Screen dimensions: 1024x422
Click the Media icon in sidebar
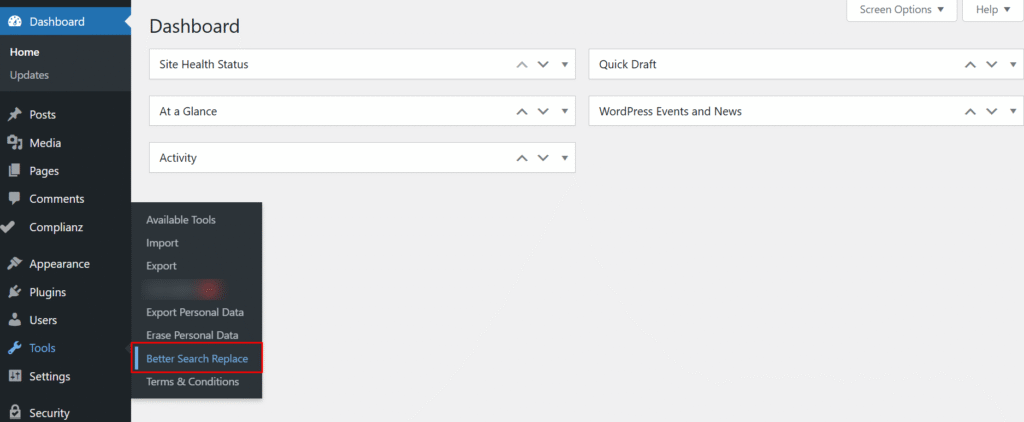[14, 143]
